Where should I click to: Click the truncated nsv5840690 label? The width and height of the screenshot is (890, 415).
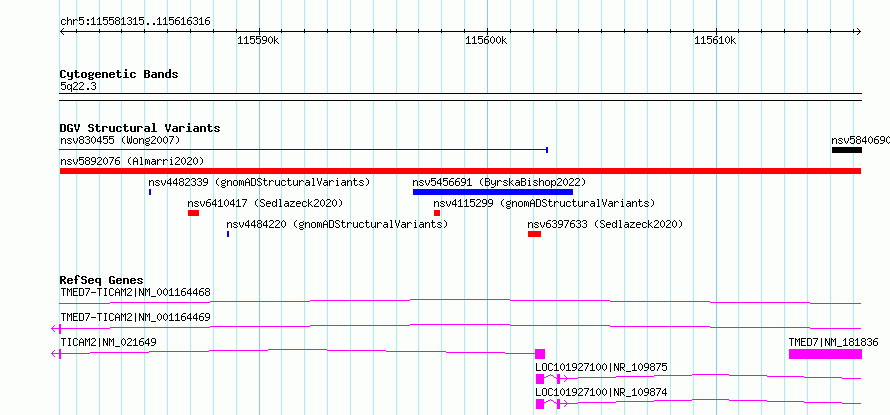pyautogui.click(x=860, y=140)
